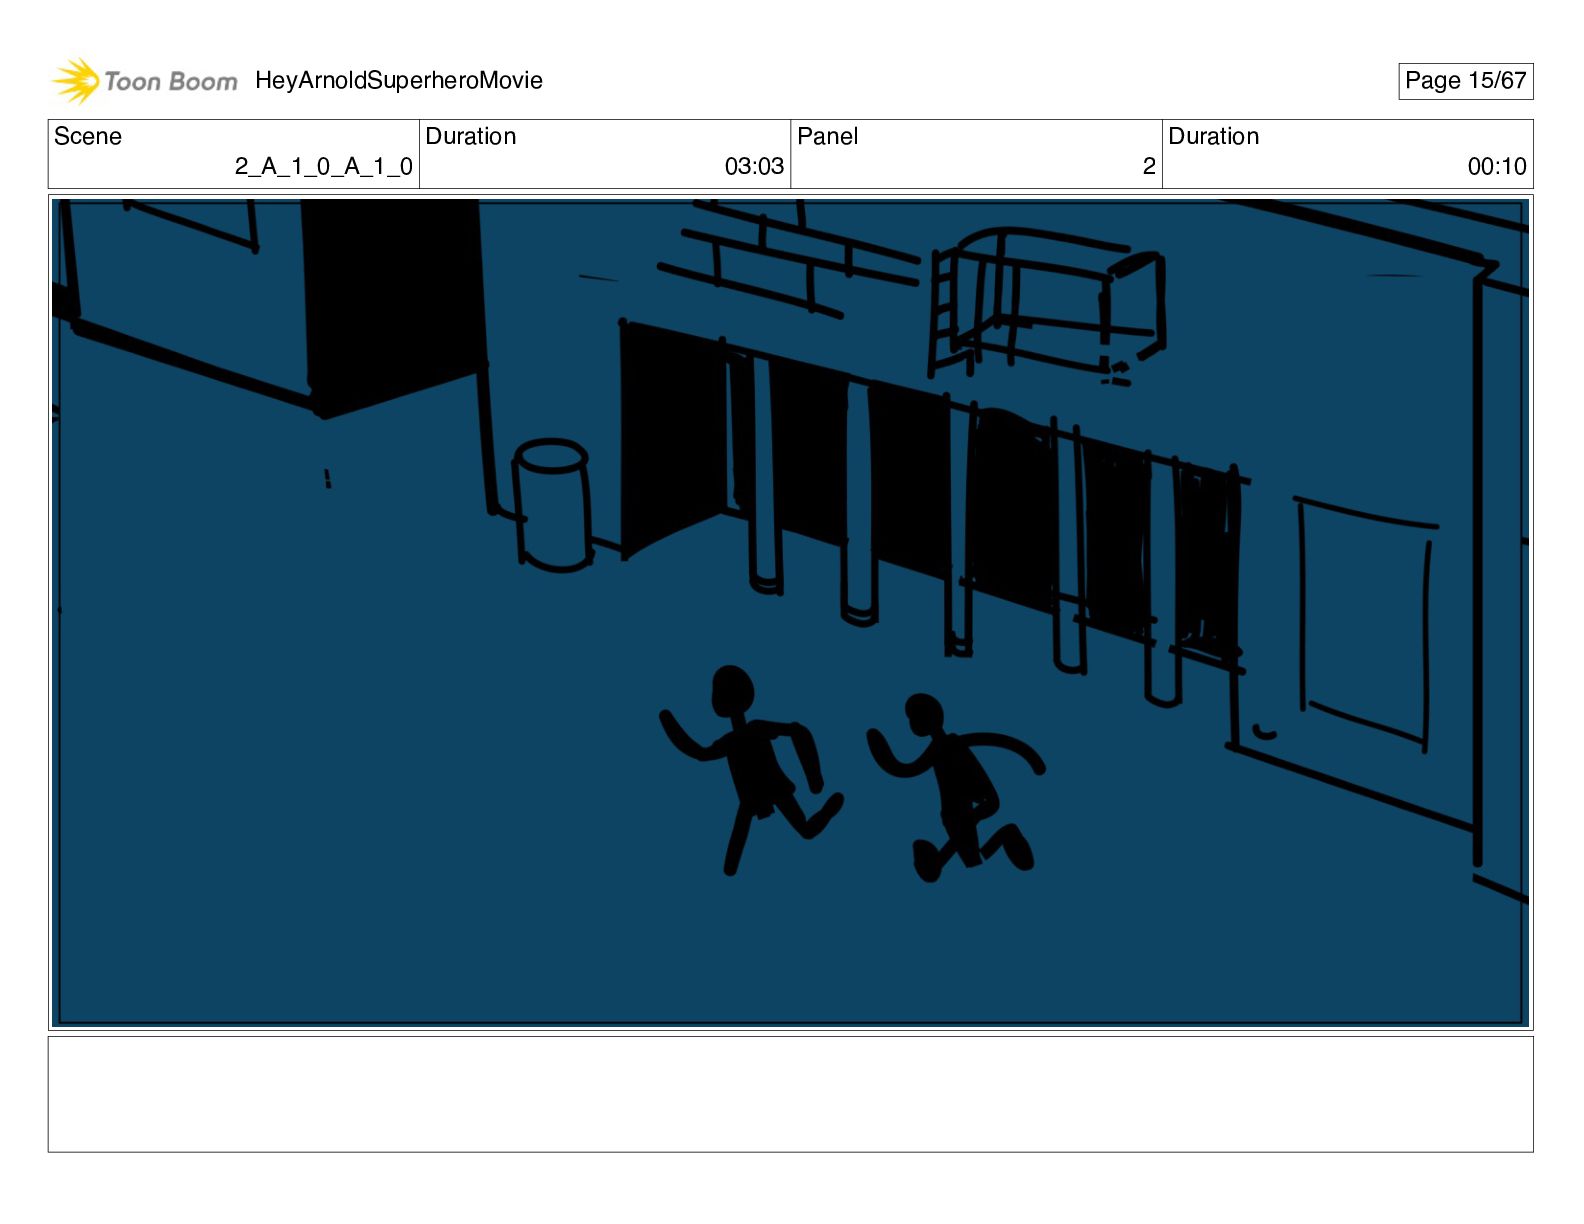Select scene name 2_A_1_0_A_1_0
This screenshot has height=1224, width=1584.
(324, 166)
